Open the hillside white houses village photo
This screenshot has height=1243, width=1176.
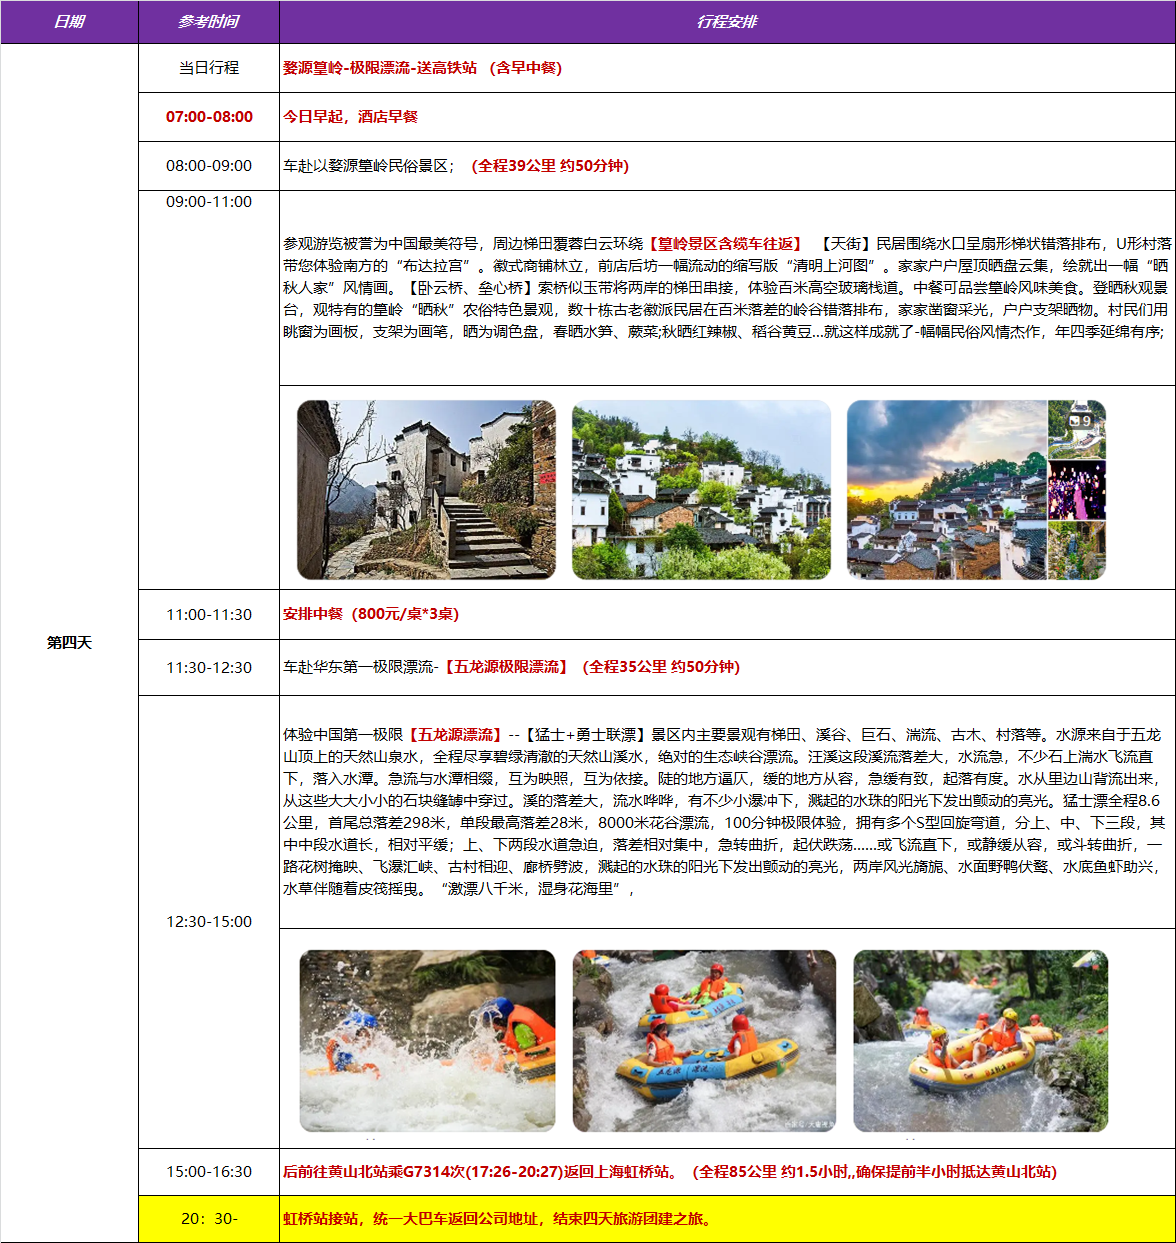pyautogui.click(x=701, y=490)
